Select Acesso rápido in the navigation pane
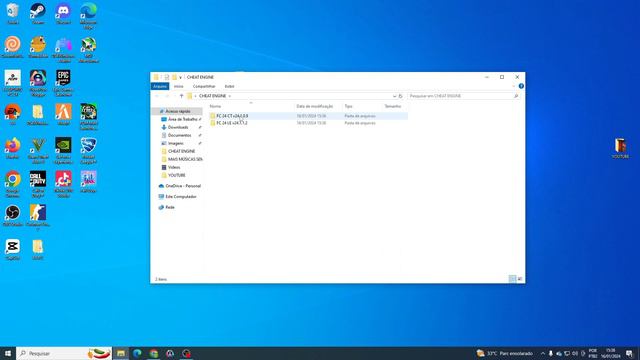The height and width of the screenshot is (360, 640). (178, 111)
